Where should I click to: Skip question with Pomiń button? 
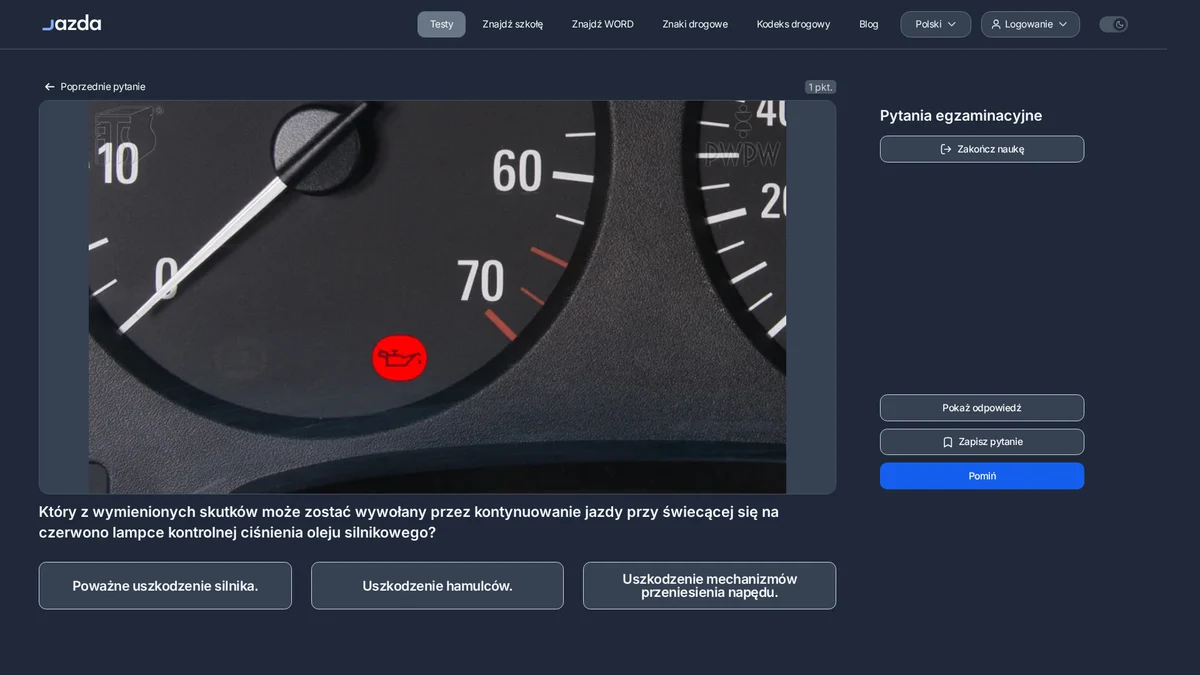982,476
